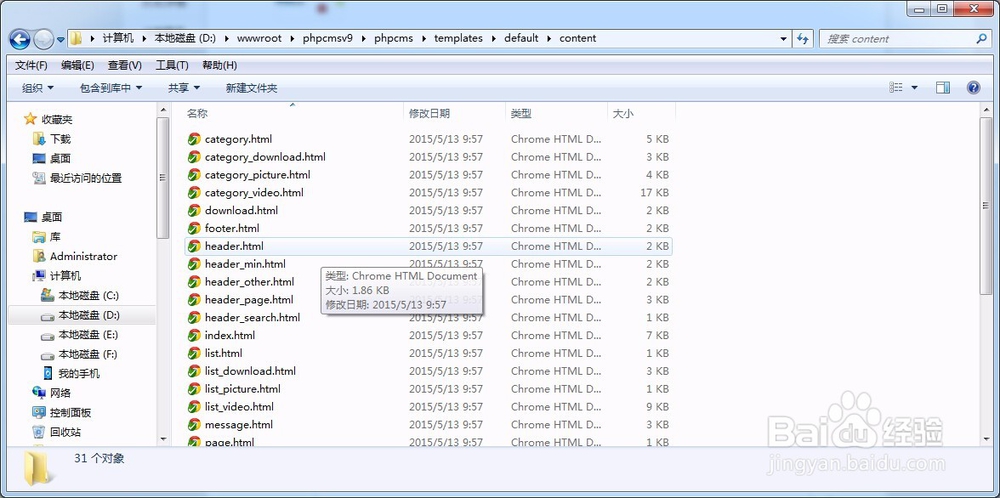Screen dimensions: 1000x498
Task: Select 收藏夹 in navigation pane
Action: pyautogui.click(x=57, y=119)
